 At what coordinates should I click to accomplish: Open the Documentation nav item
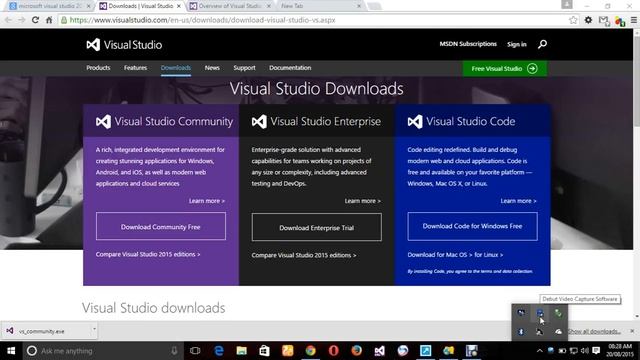point(290,68)
